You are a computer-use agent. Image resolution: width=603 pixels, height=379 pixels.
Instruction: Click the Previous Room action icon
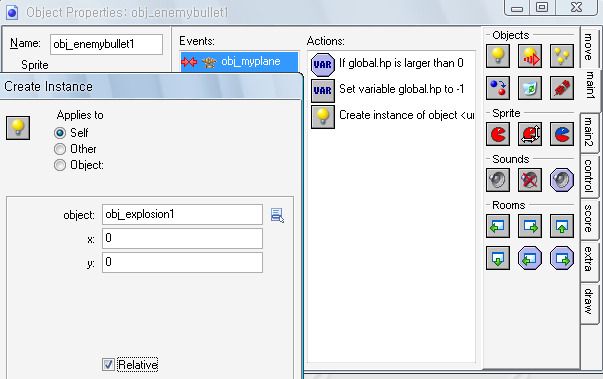[498, 226]
